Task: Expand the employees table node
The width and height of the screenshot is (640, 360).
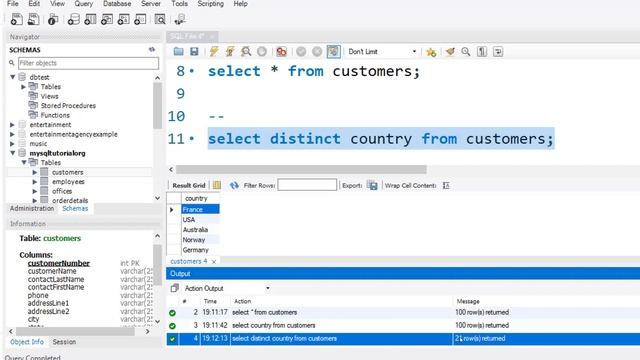Action: pos(35,182)
